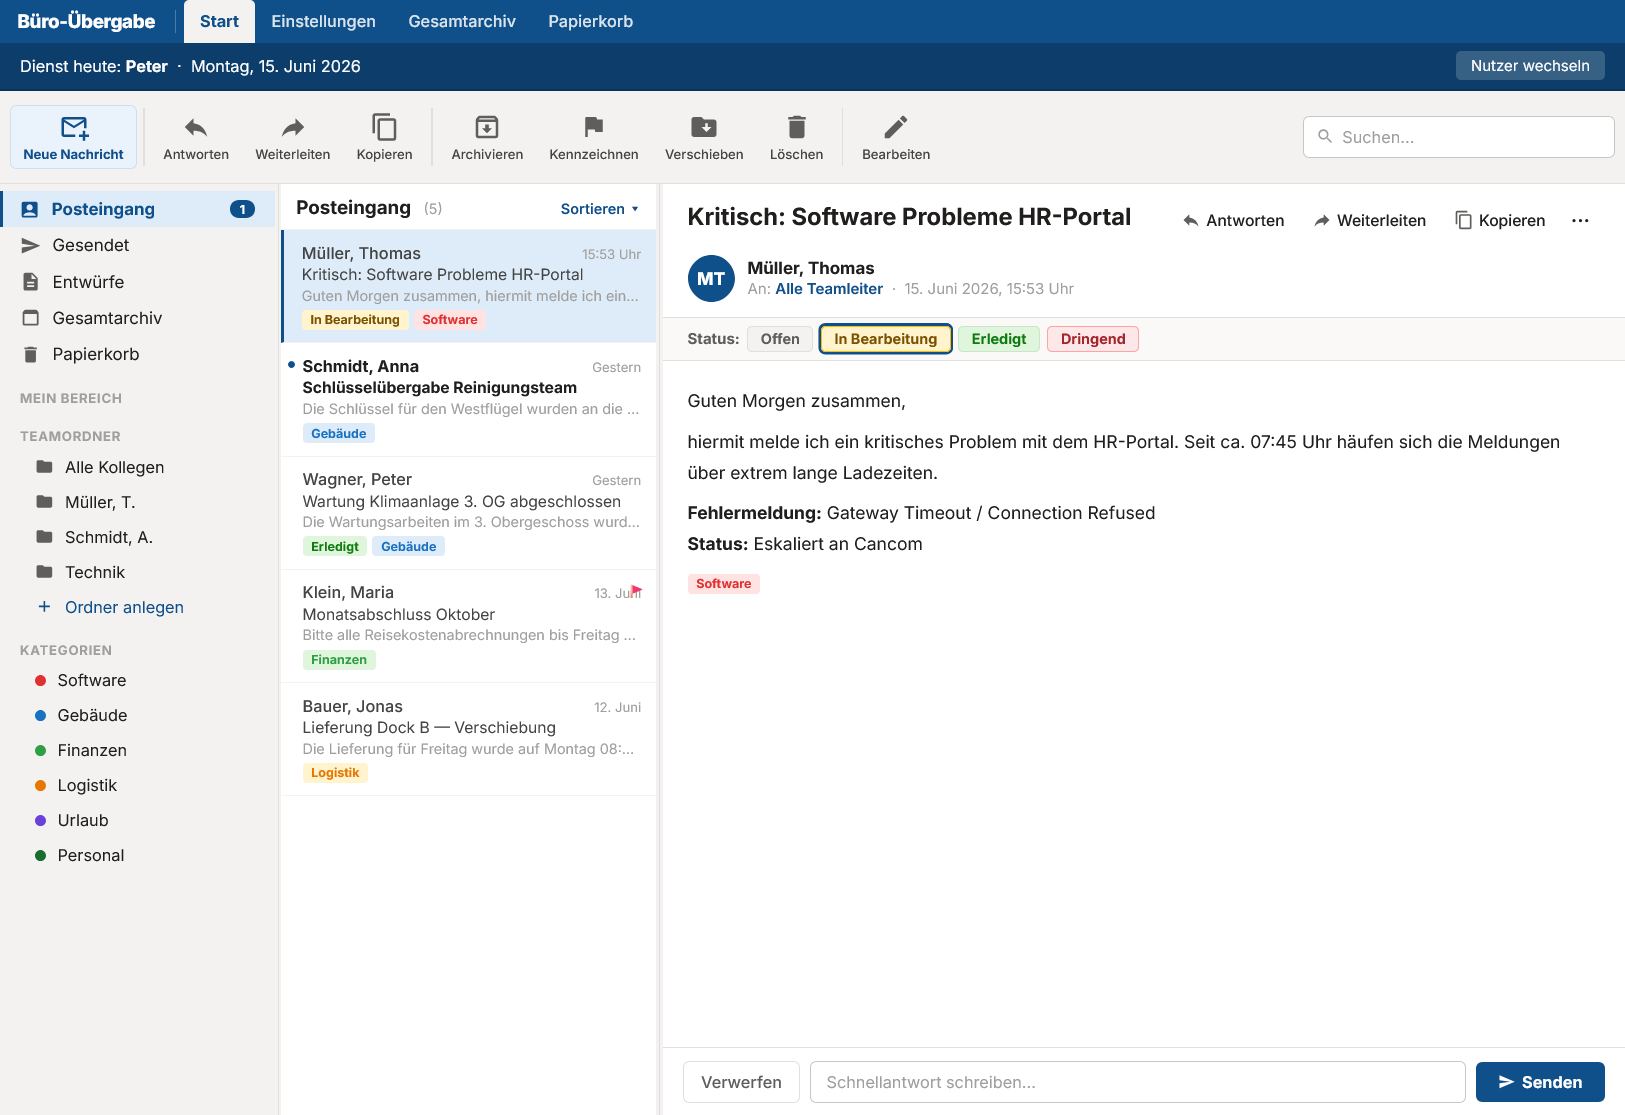Image resolution: width=1625 pixels, height=1115 pixels.
Task: Click the Kopieren toolbar icon
Action: pos(385,127)
